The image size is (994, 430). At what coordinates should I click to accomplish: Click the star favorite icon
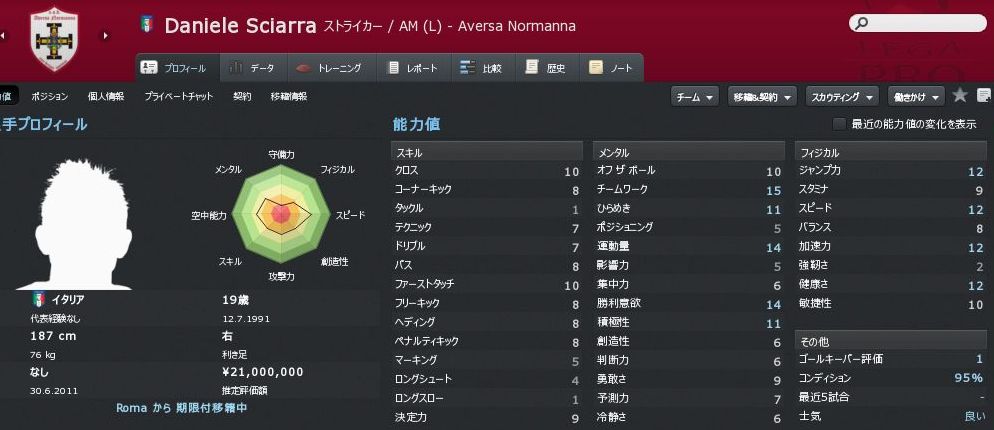click(x=960, y=96)
